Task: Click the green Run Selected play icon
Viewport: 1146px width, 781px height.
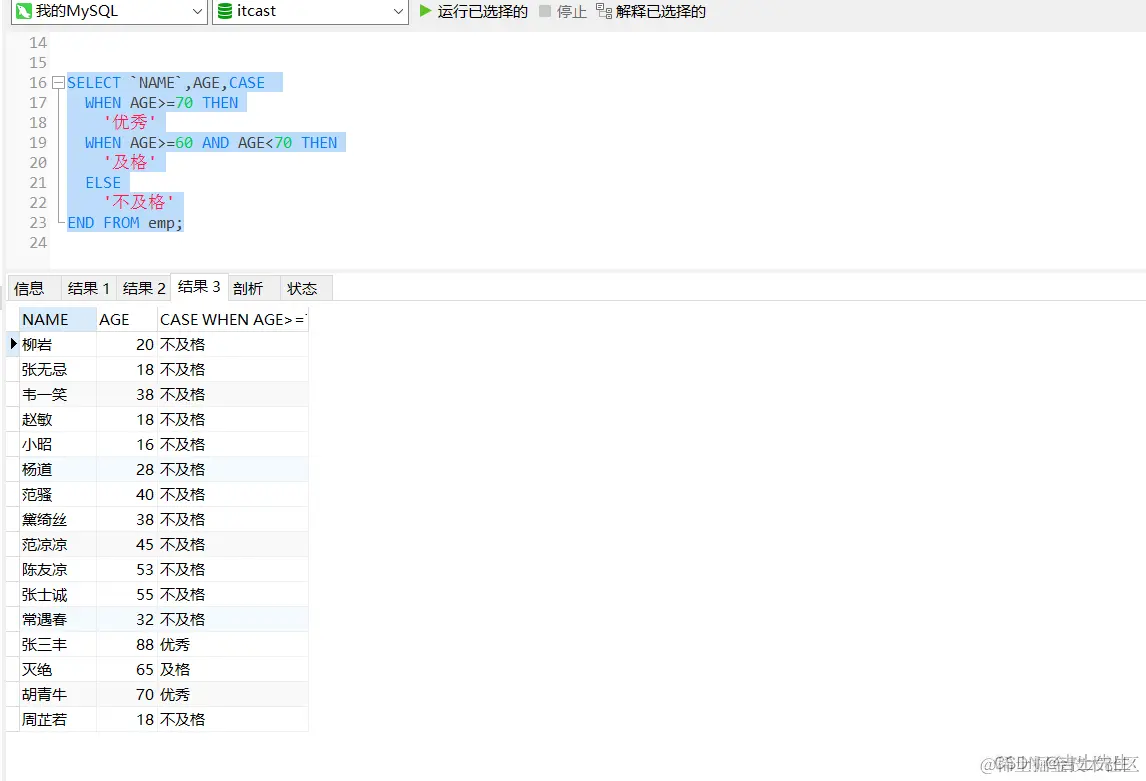Action: click(x=425, y=11)
